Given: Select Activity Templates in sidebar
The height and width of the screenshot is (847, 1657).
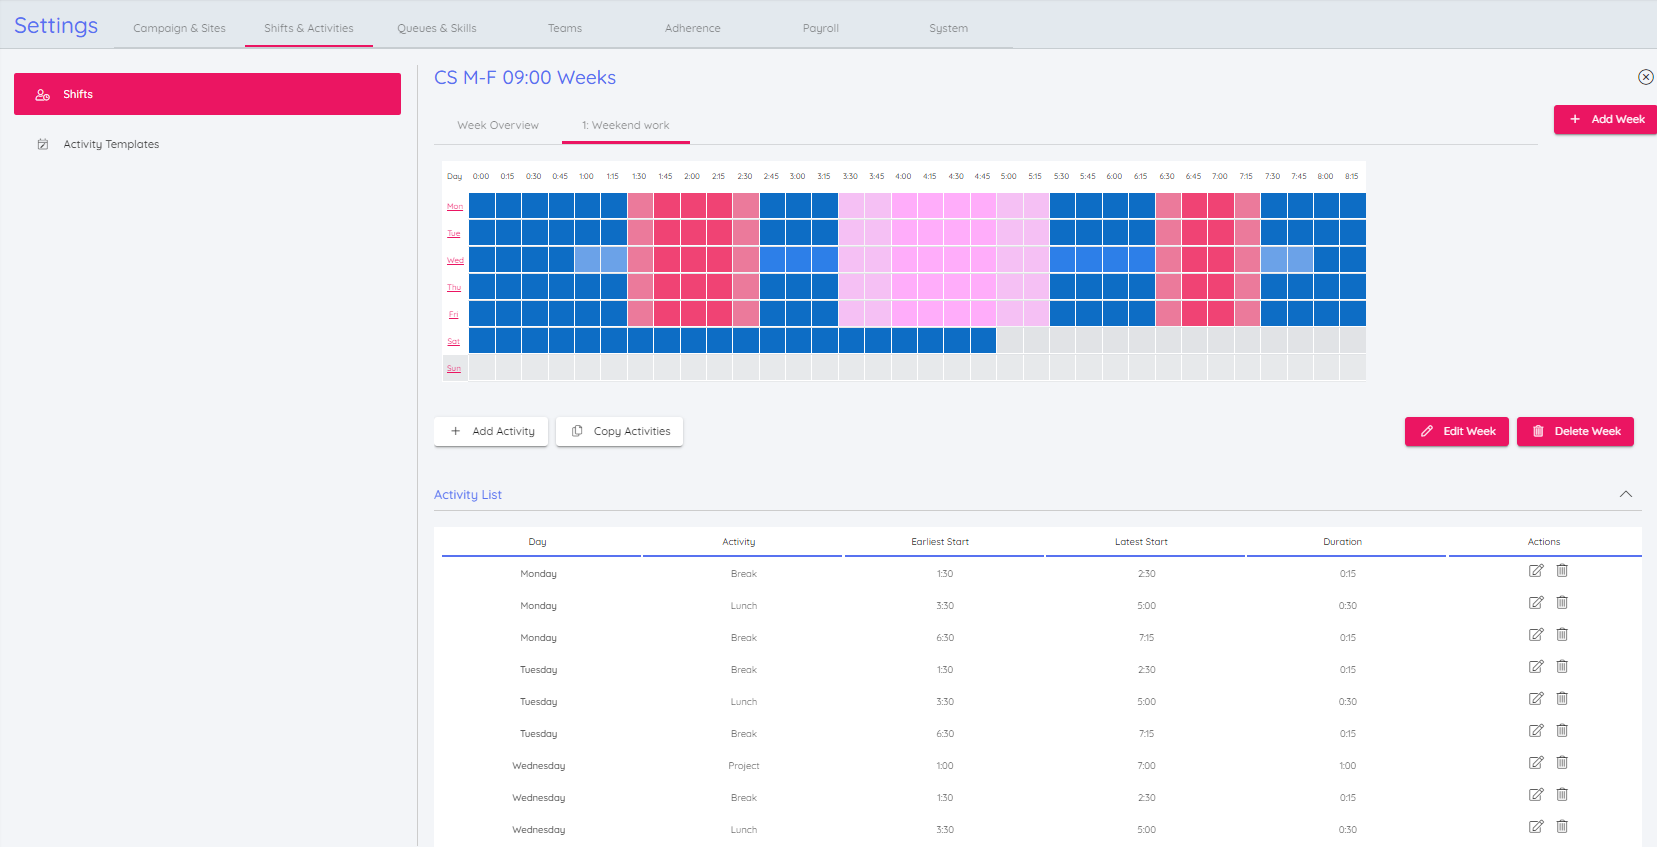Looking at the screenshot, I should [111, 145].
